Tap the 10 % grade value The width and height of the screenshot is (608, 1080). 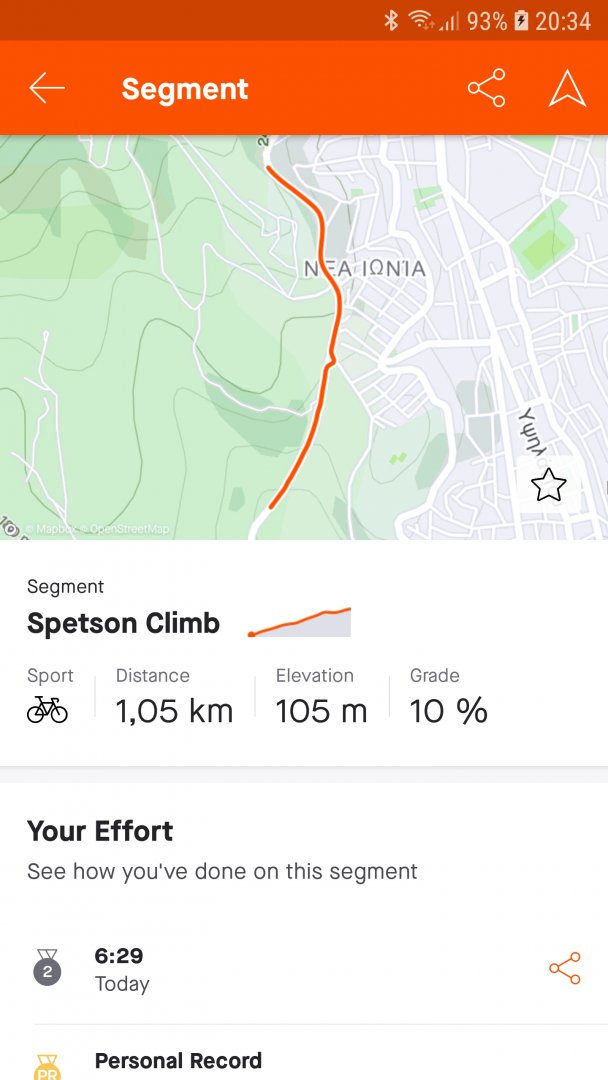tap(448, 711)
